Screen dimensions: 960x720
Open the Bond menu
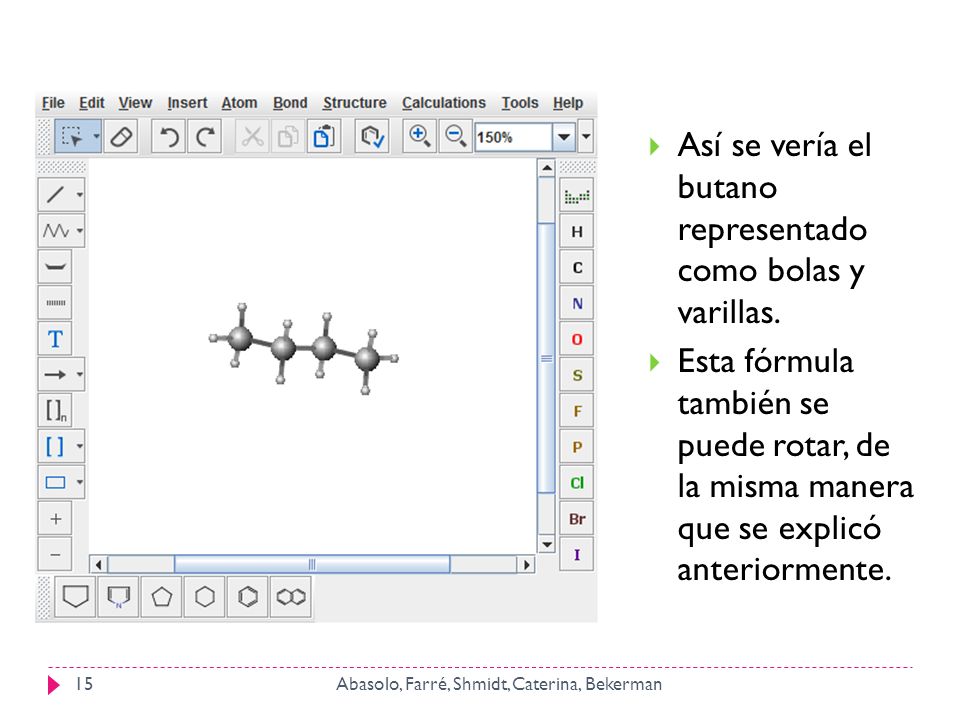point(290,103)
